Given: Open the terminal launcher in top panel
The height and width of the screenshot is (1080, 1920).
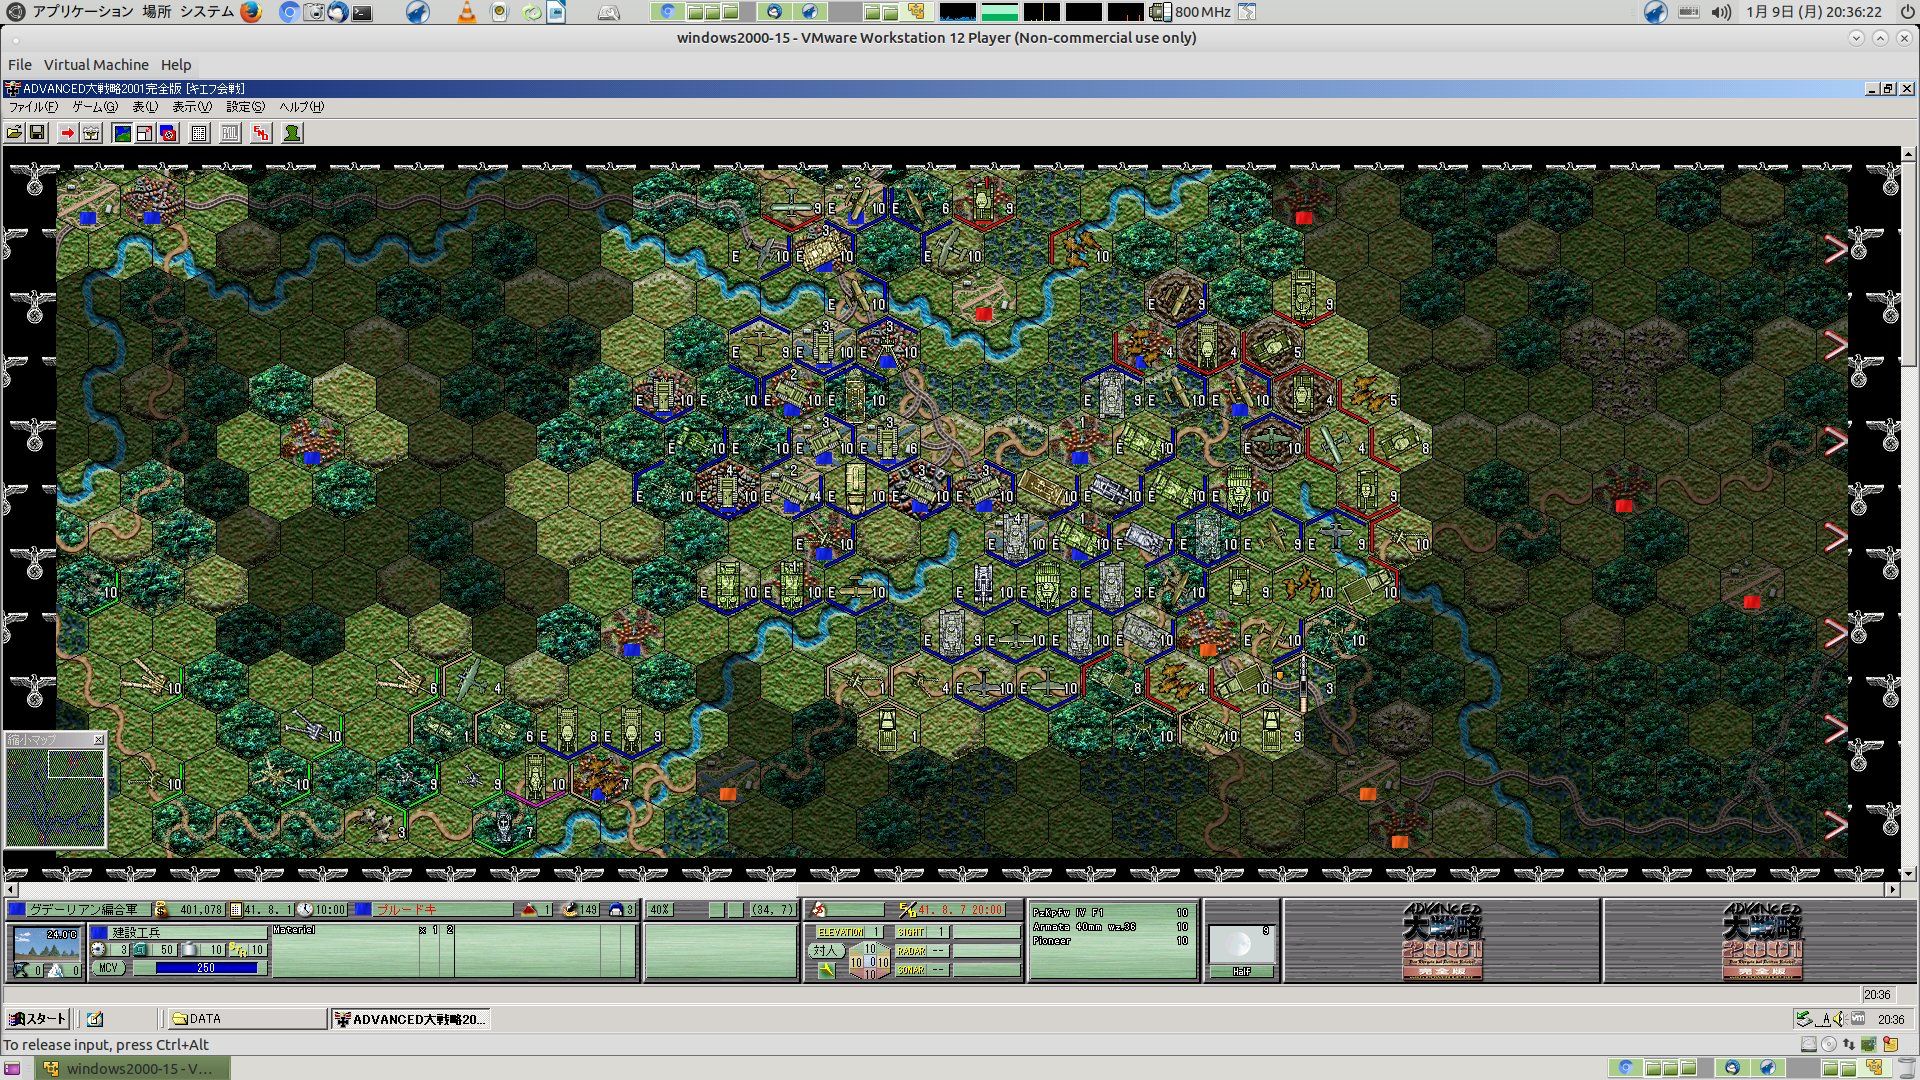Looking at the screenshot, I should (x=362, y=12).
